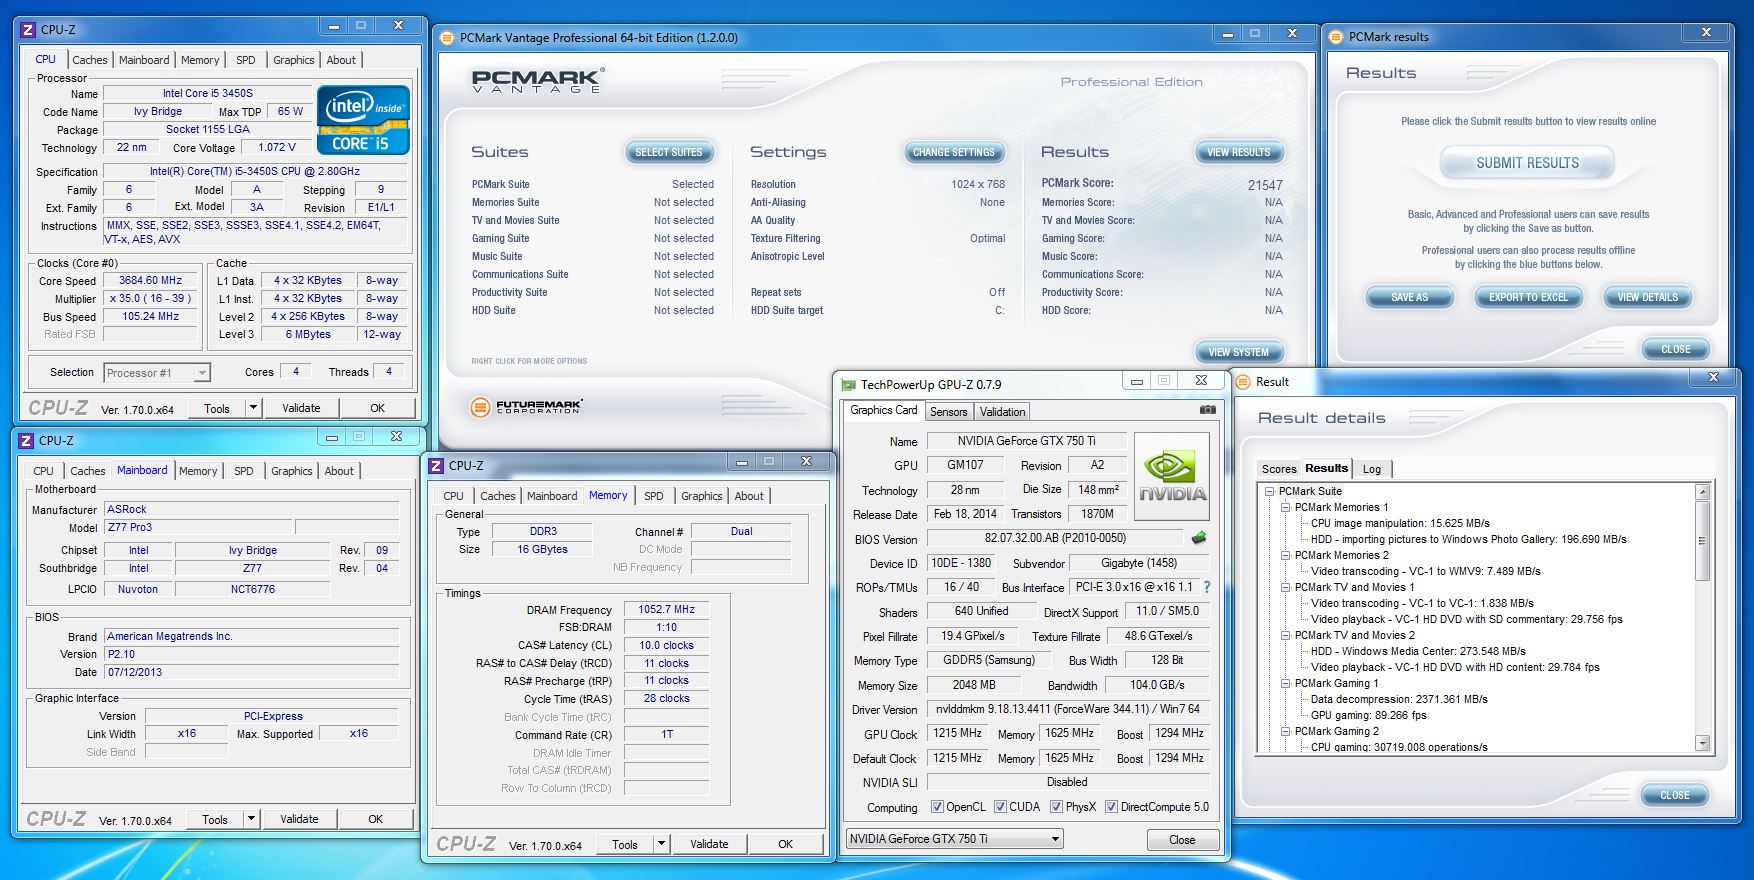Toggle the CUDA checkbox

(x=1000, y=807)
